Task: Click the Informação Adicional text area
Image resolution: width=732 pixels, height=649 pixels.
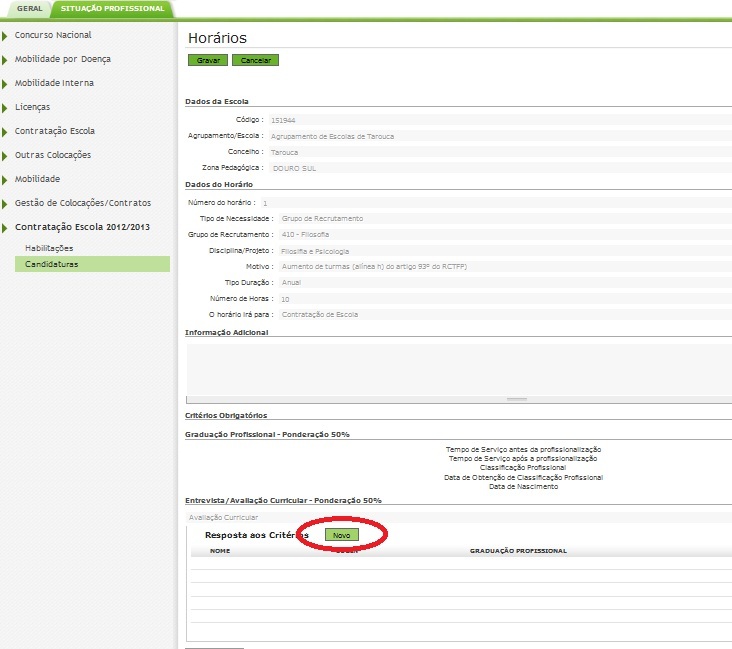Action: [x=458, y=368]
